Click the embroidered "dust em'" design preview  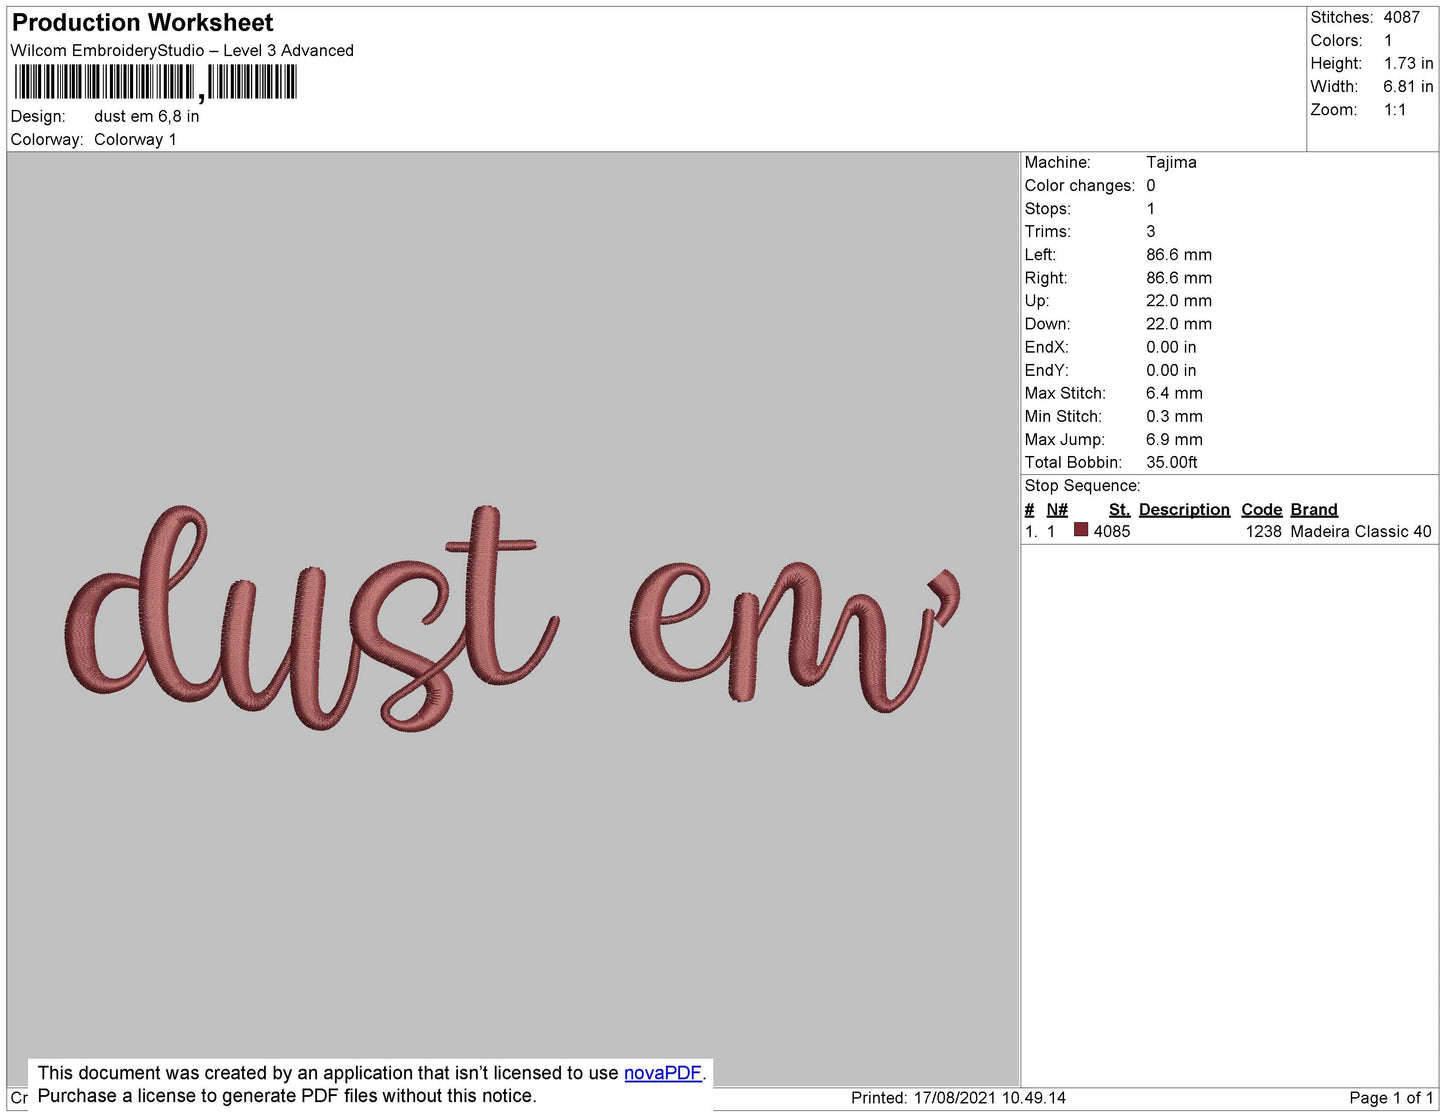tap(514, 618)
